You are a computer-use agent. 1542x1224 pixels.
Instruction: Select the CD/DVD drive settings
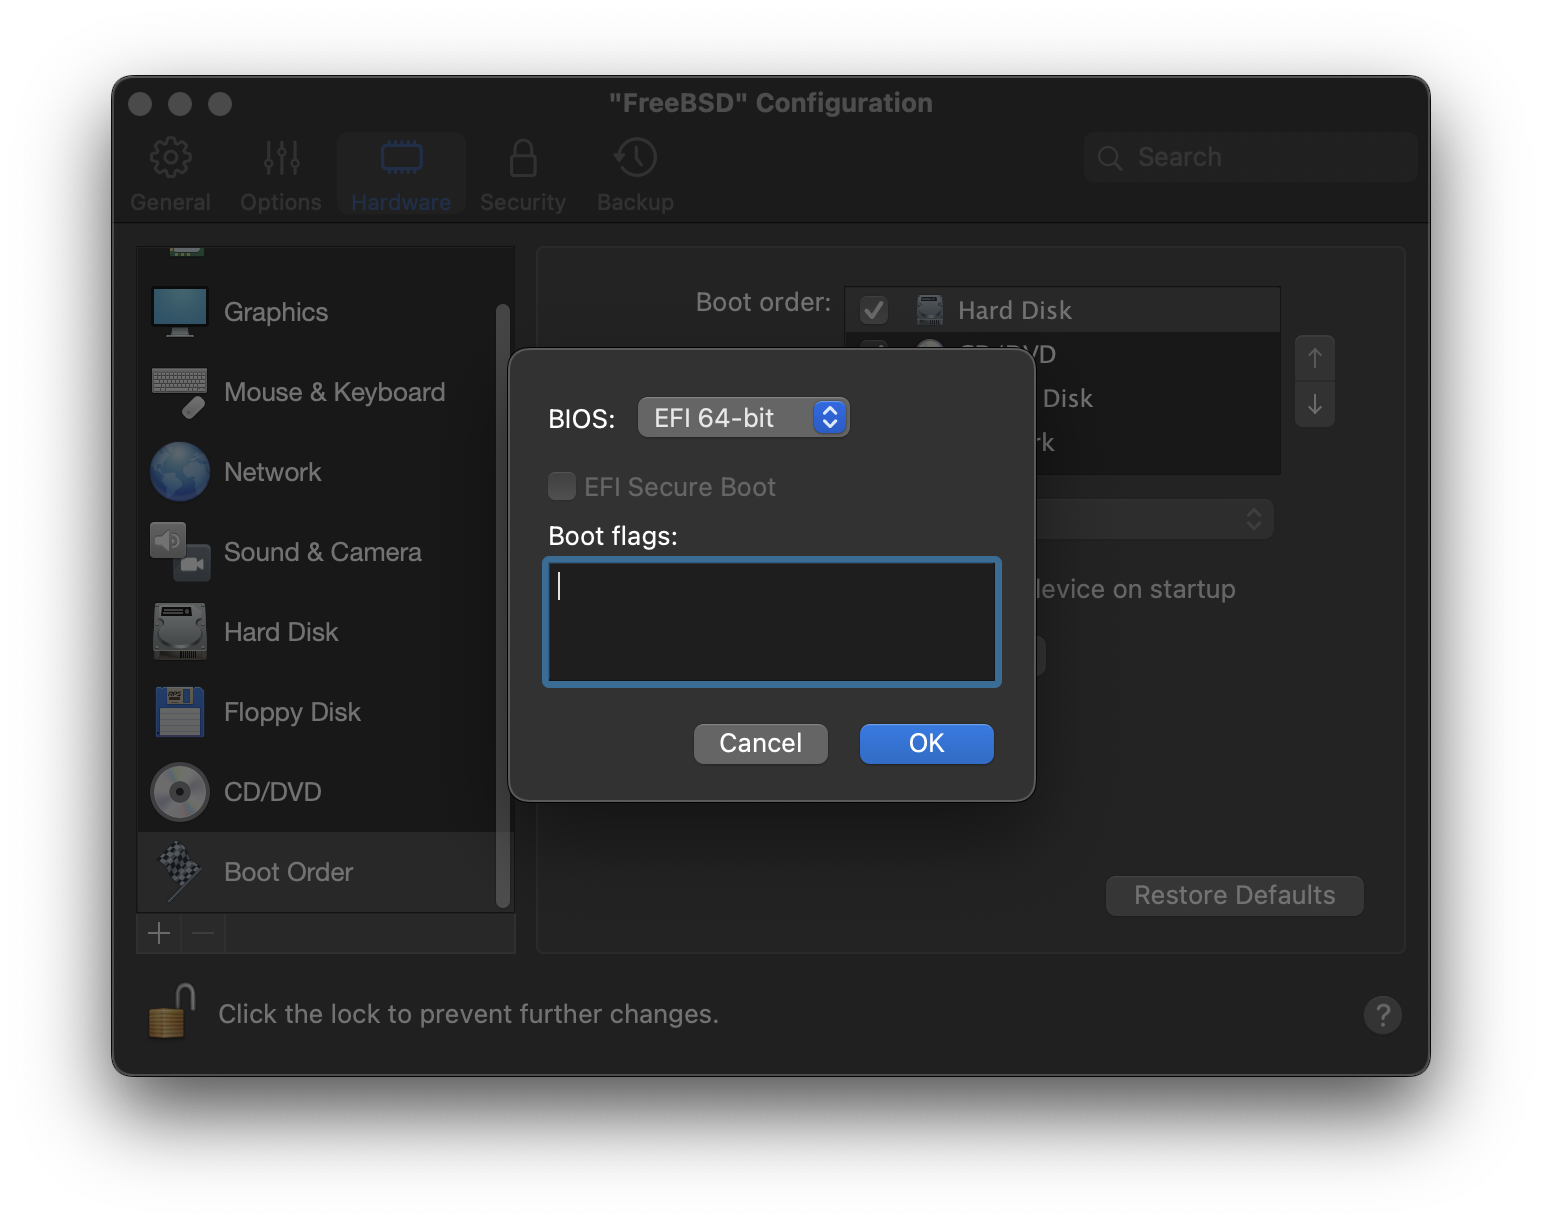click(x=271, y=791)
